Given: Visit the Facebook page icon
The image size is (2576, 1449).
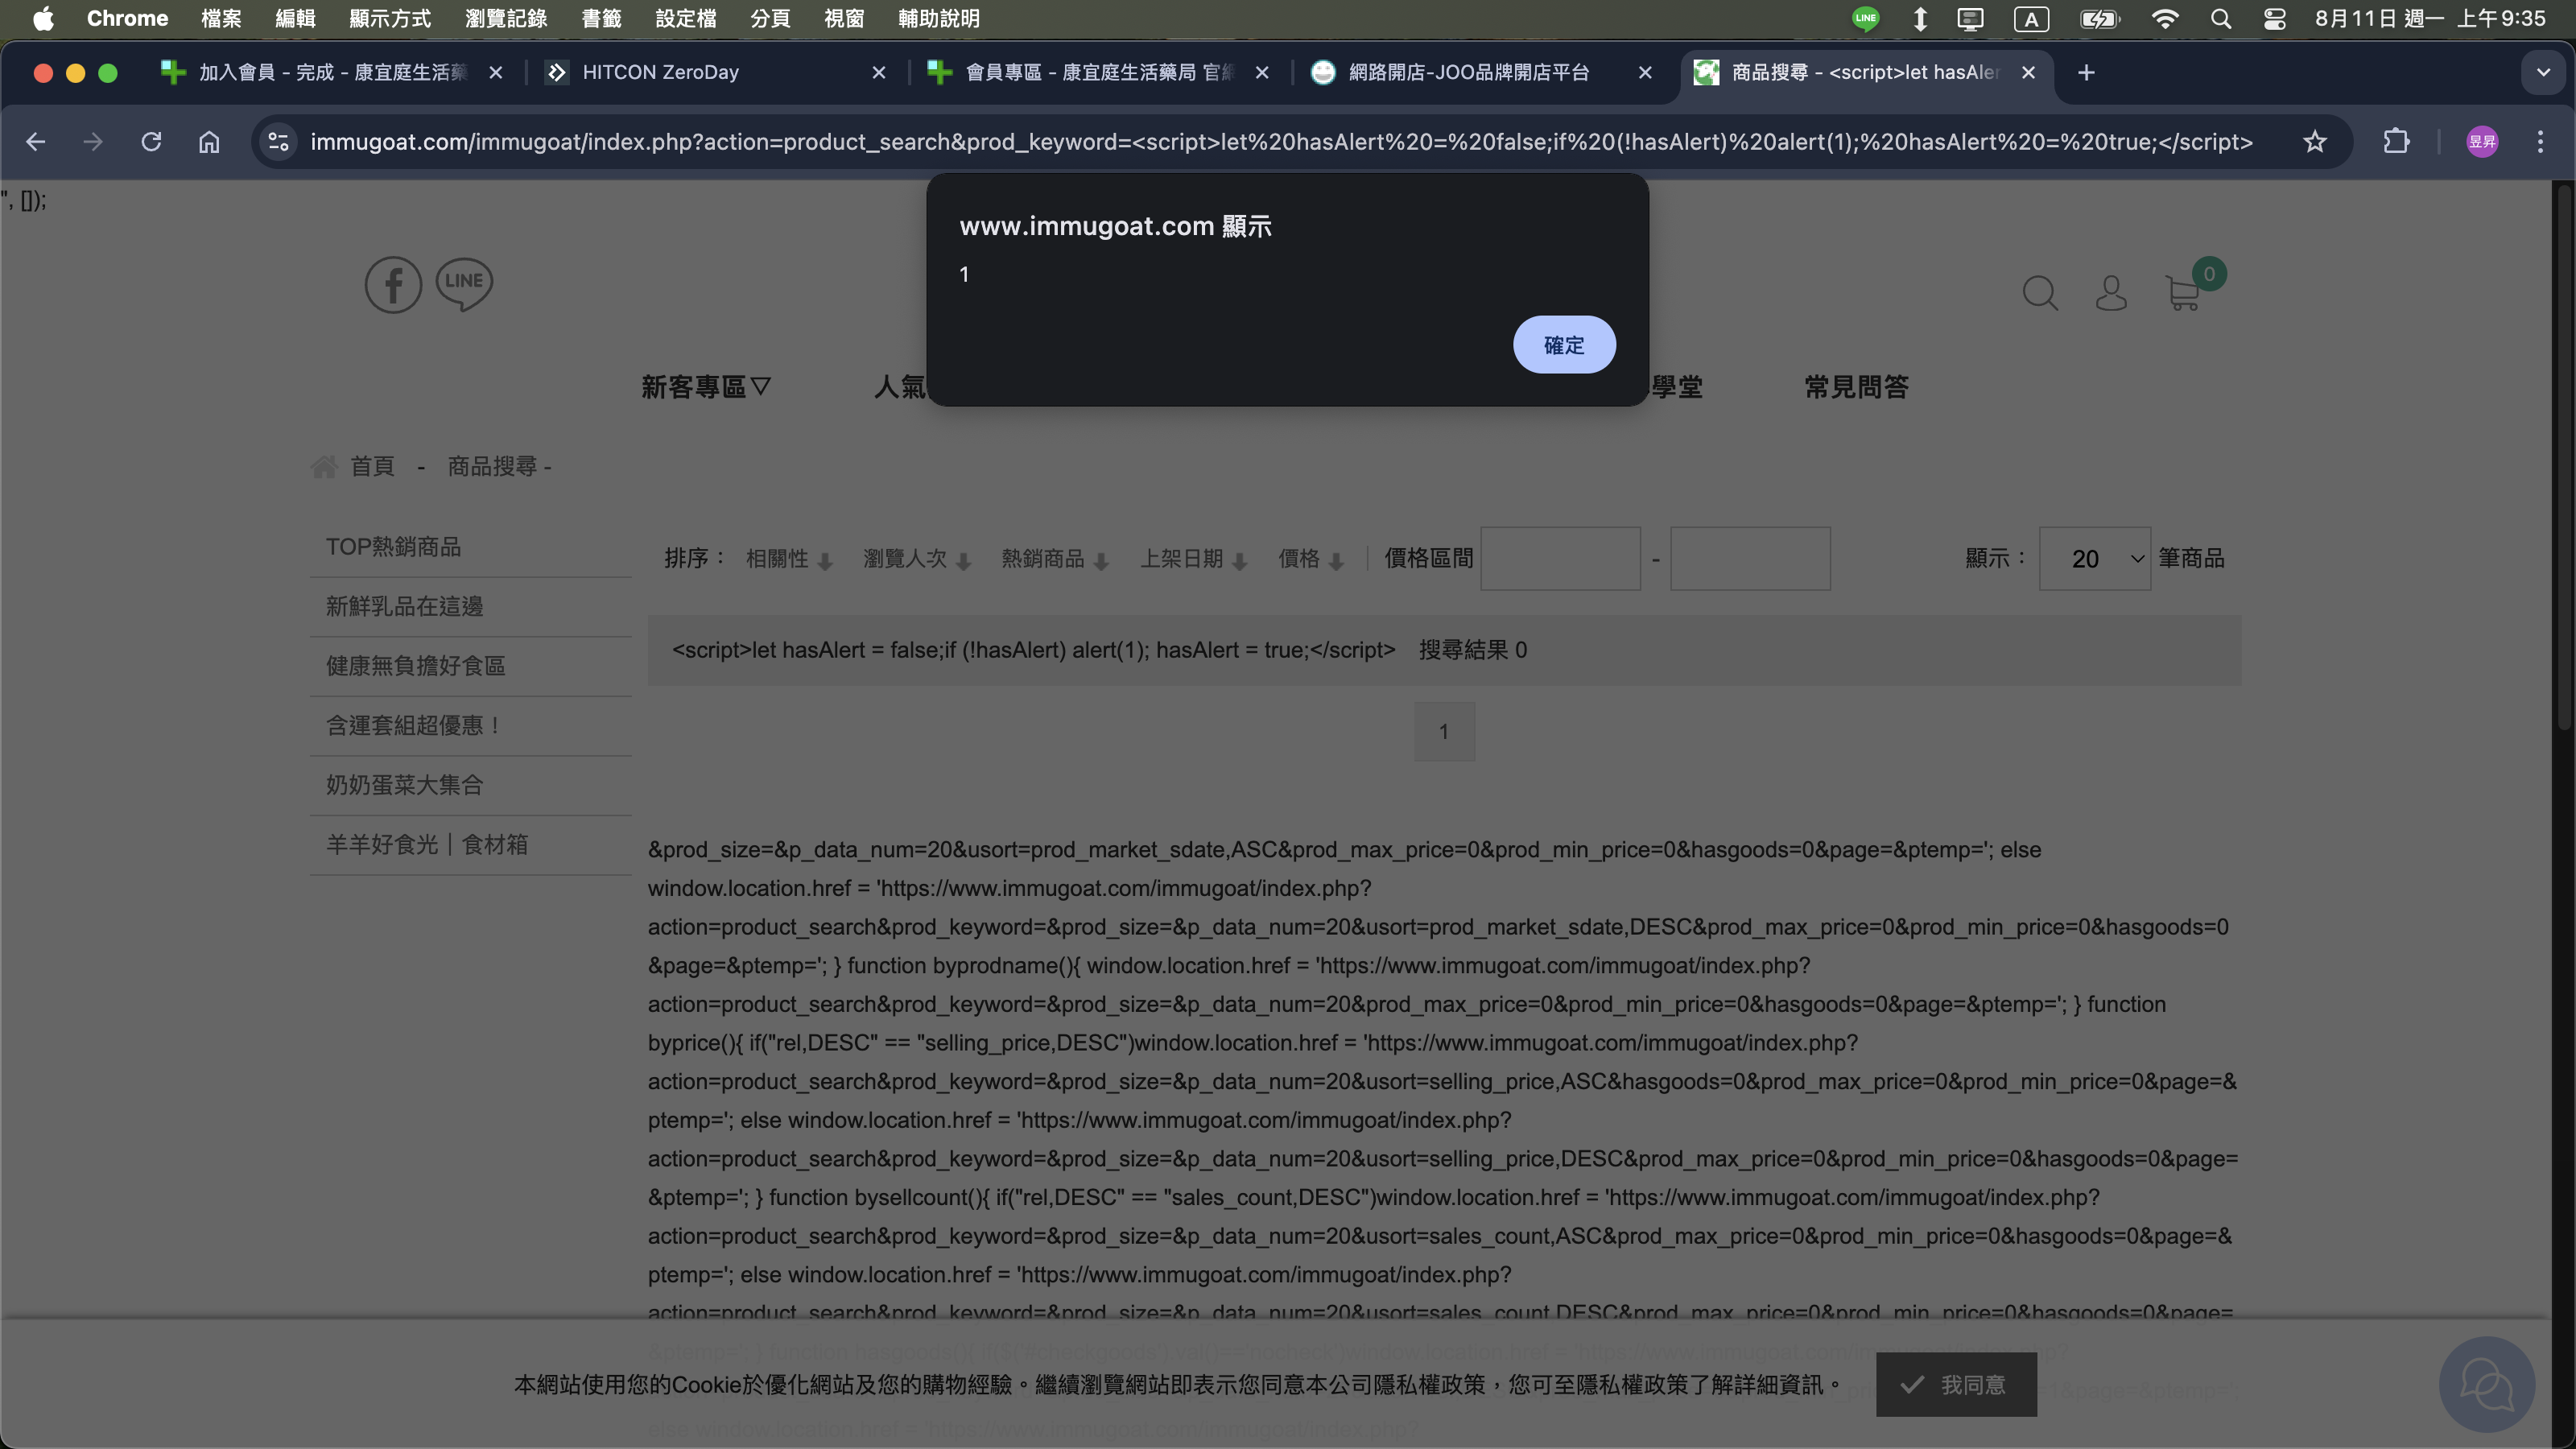Looking at the screenshot, I should (393, 285).
